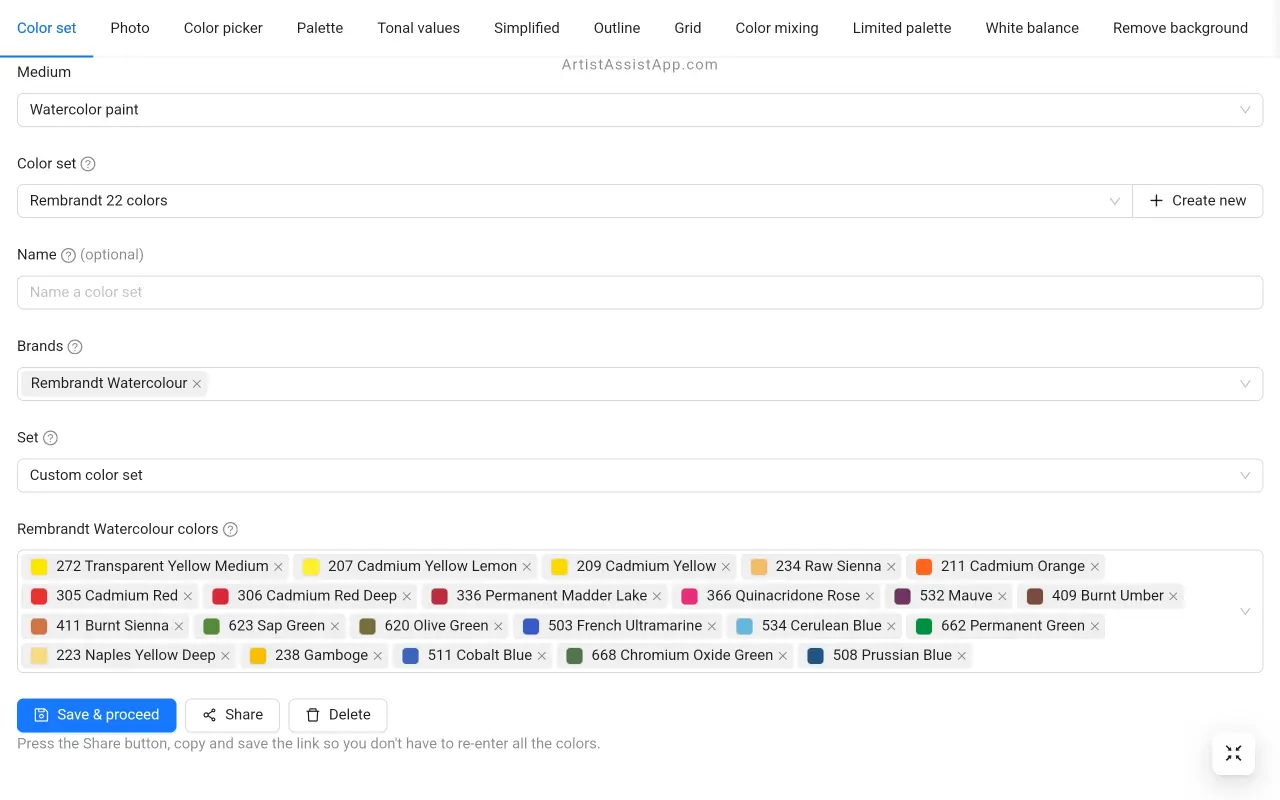Remove the 668 Chromium Oxide Green tag

[x=783, y=656]
